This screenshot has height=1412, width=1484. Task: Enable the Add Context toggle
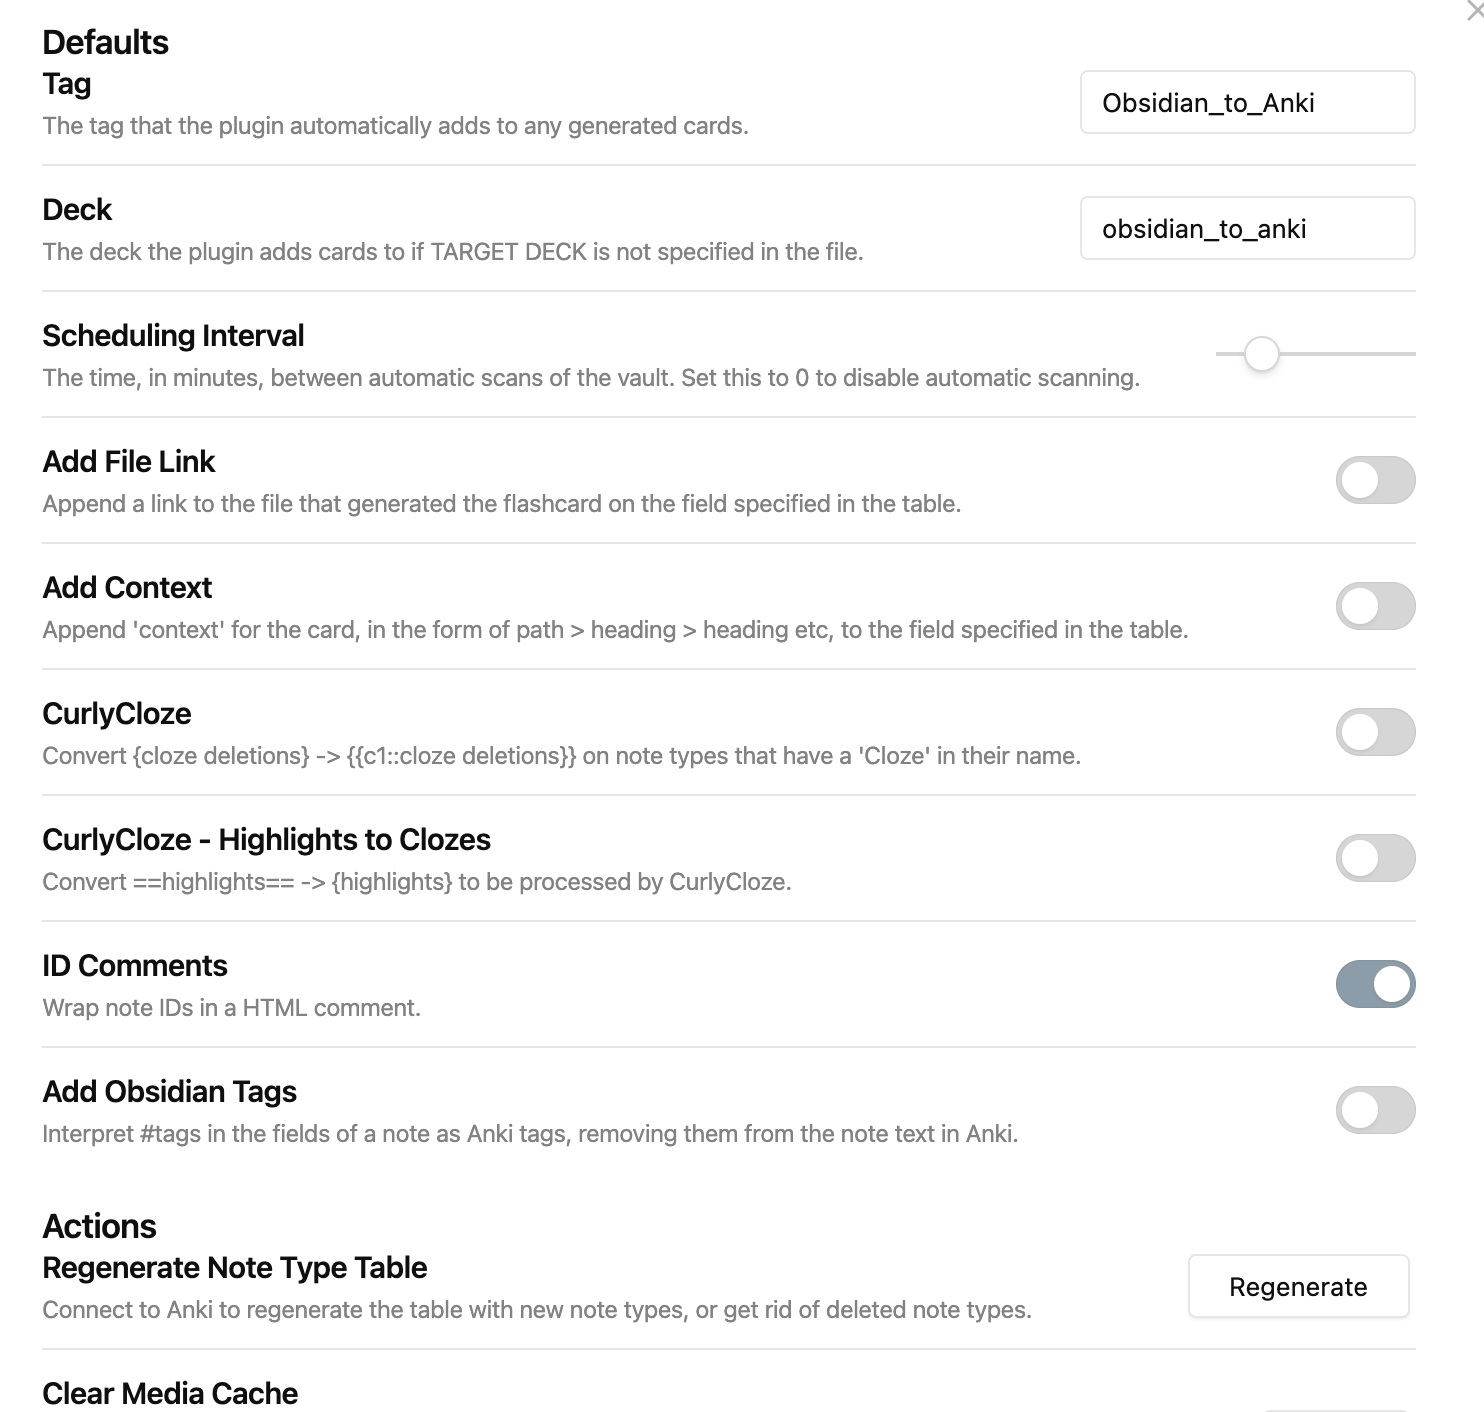pos(1376,606)
